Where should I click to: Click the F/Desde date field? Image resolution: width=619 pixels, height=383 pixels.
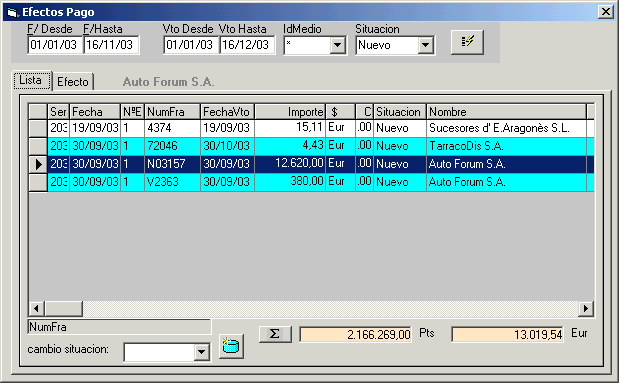55,45
